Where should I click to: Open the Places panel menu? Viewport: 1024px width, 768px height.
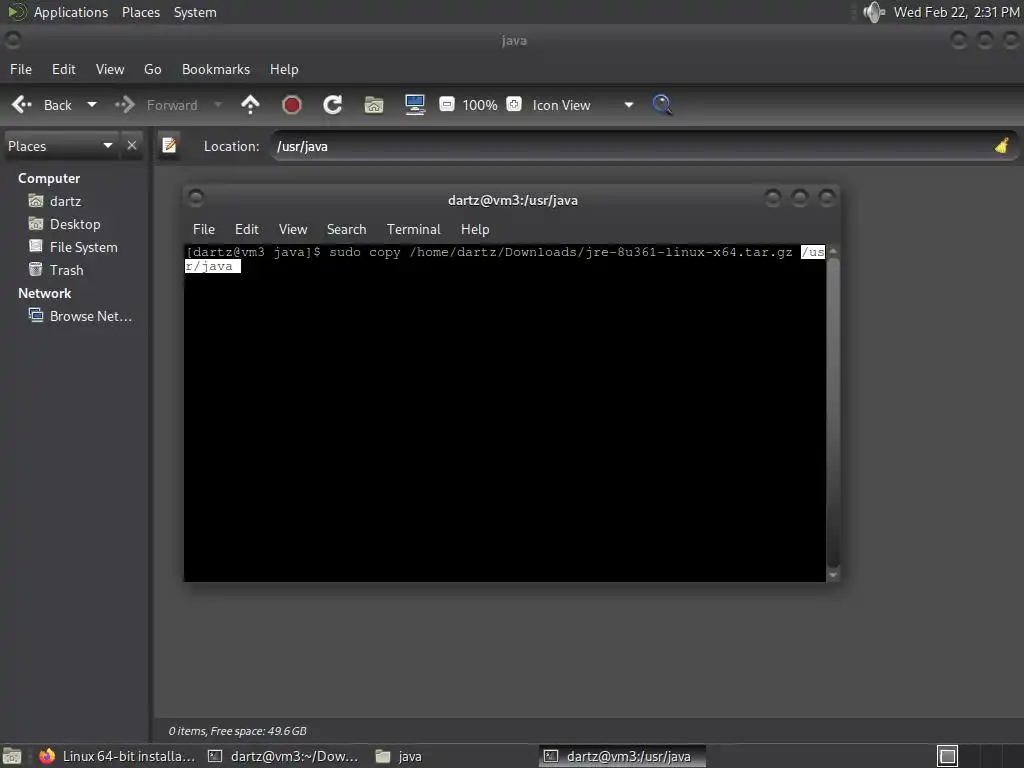pos(140,12)
